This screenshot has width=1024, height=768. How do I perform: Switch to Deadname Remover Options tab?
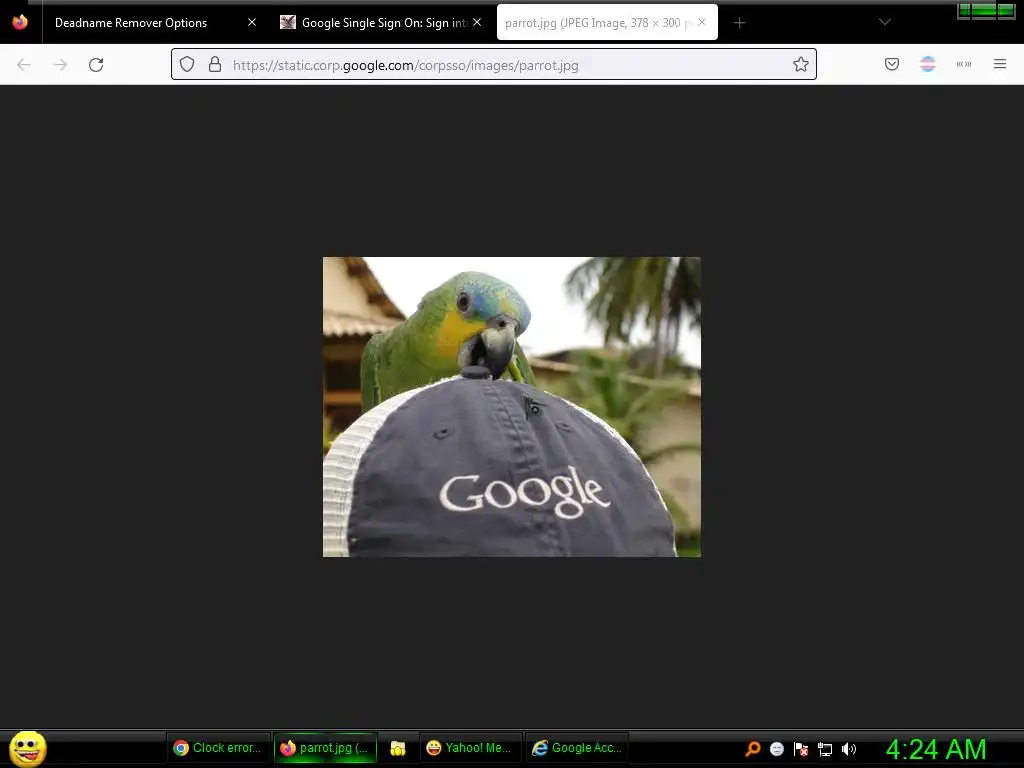point(152,23)
